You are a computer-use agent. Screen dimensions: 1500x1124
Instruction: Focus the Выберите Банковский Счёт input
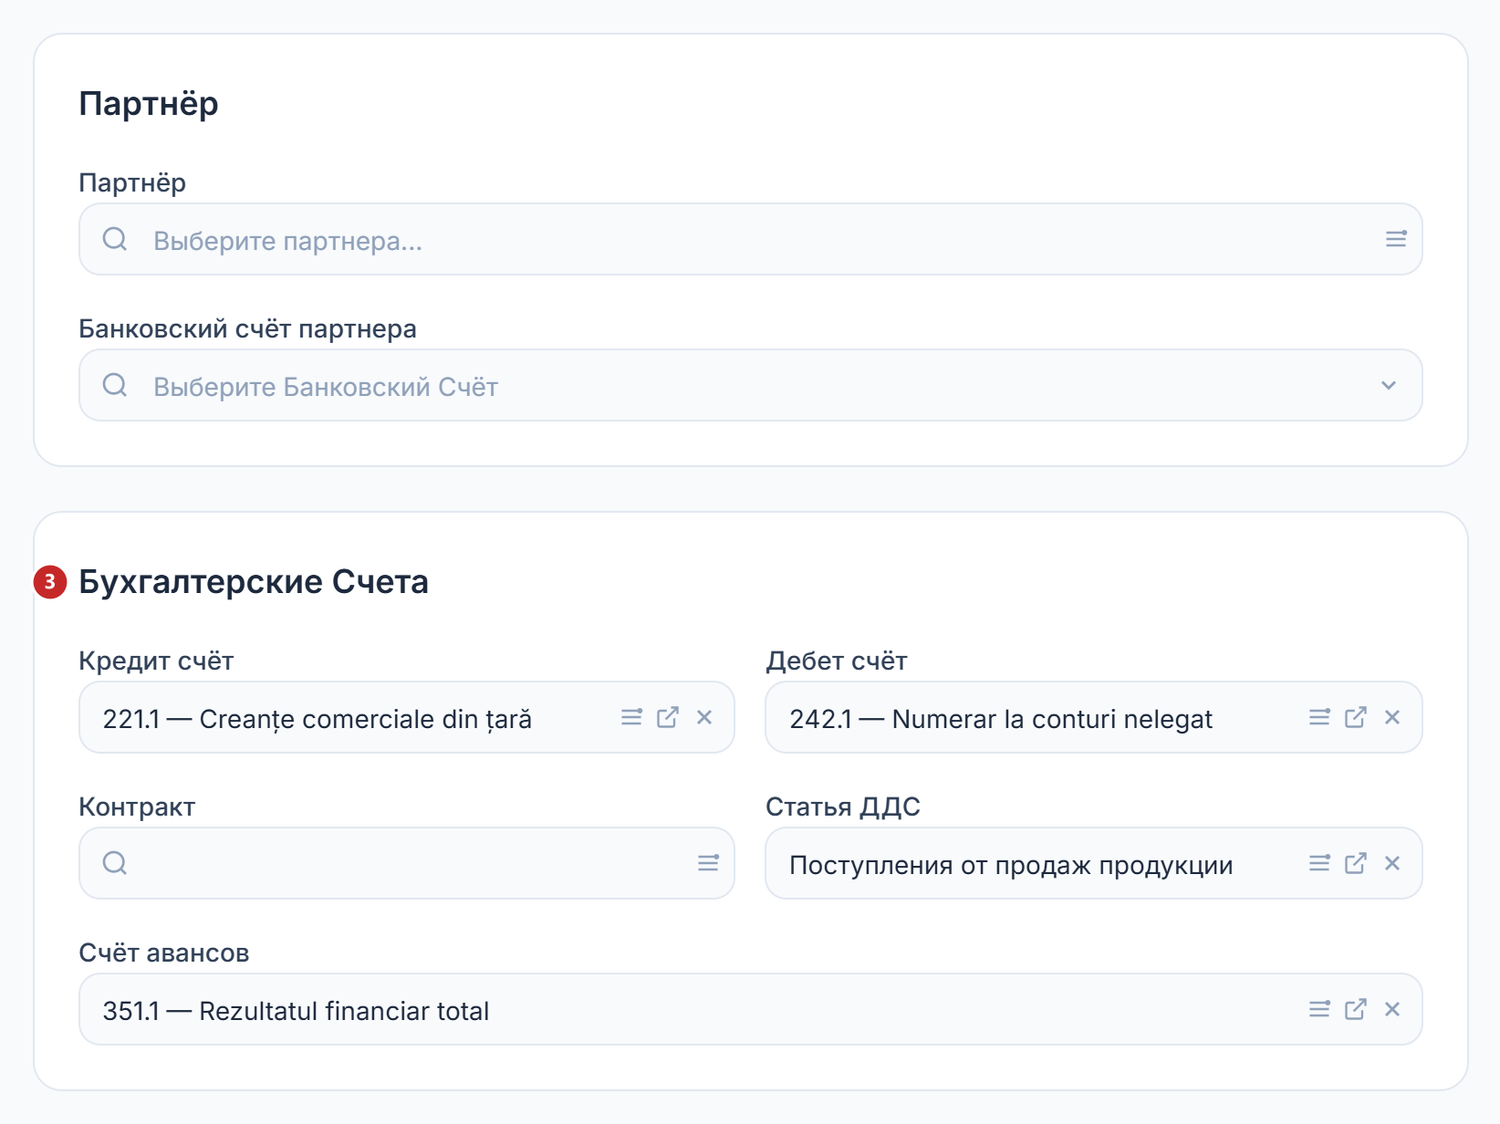click(x=750, y=386)
